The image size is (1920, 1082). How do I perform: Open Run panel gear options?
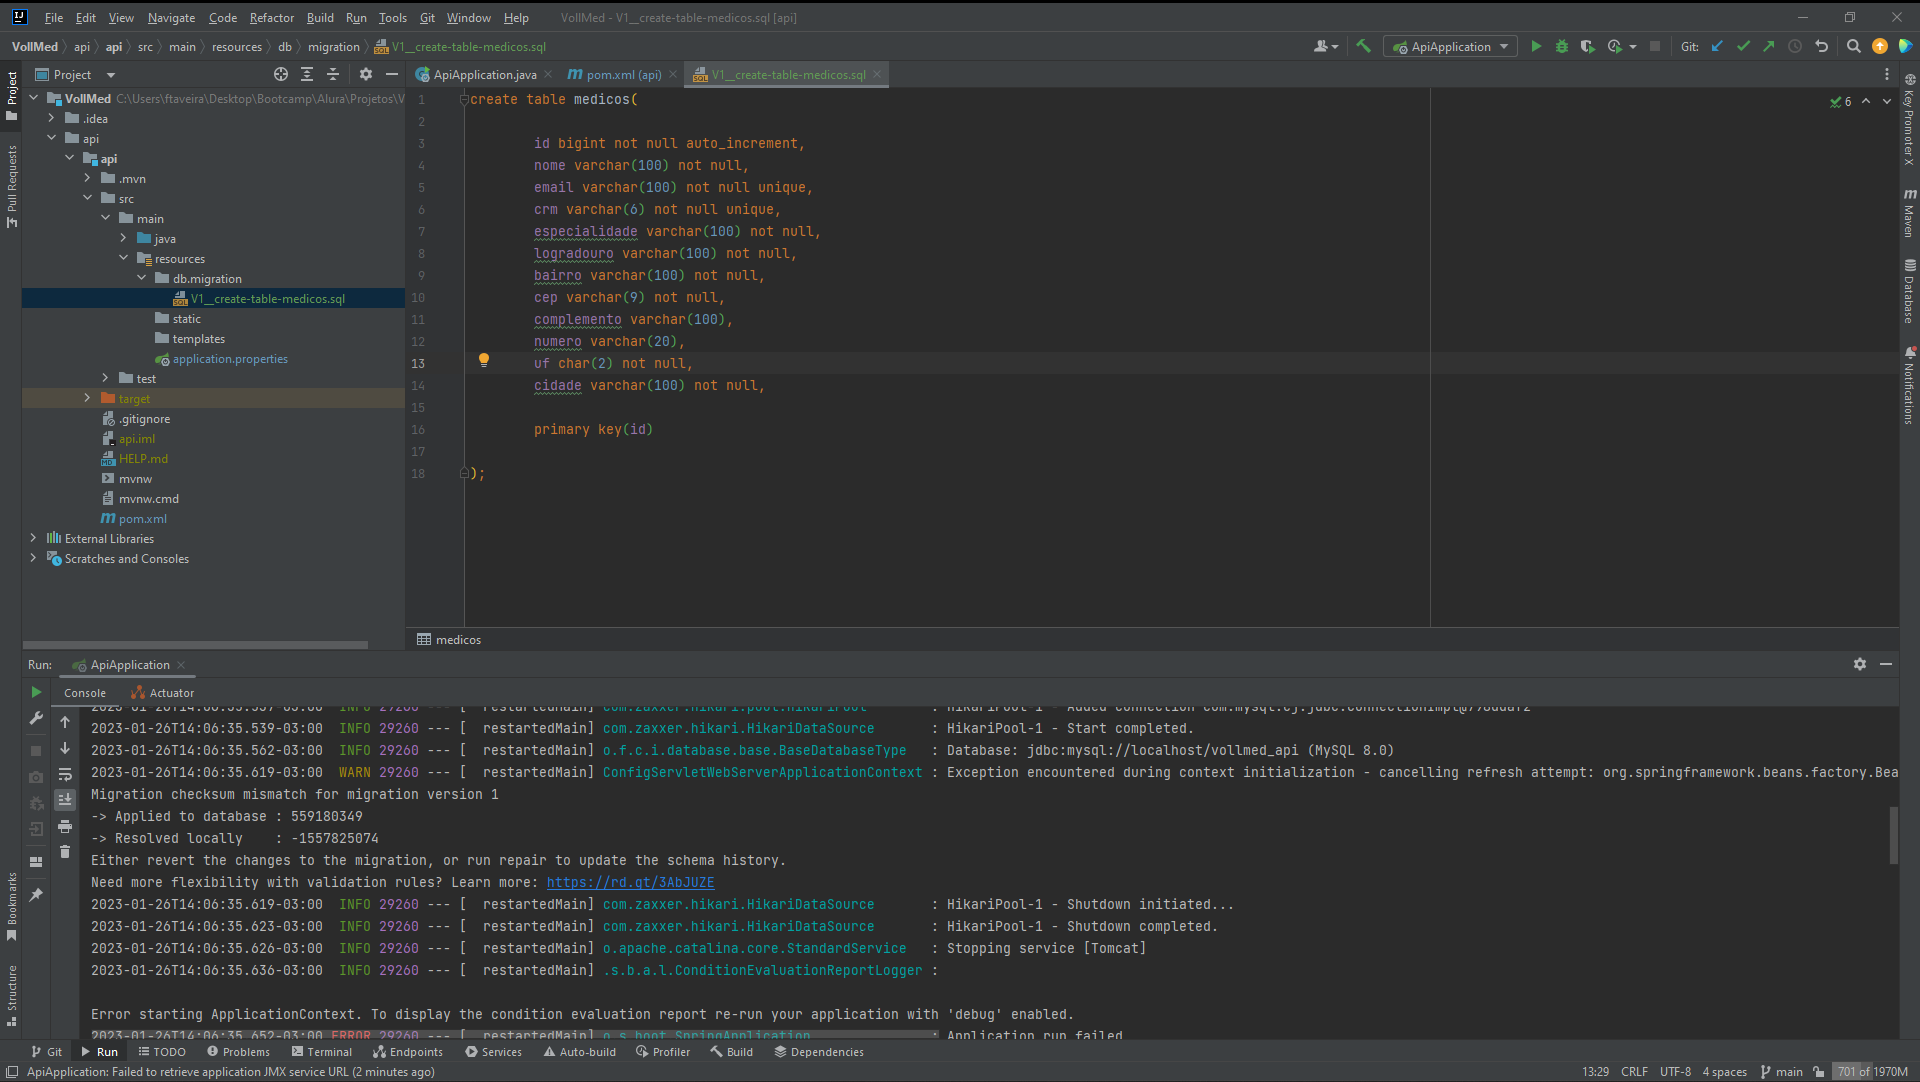pos(1860,664)
